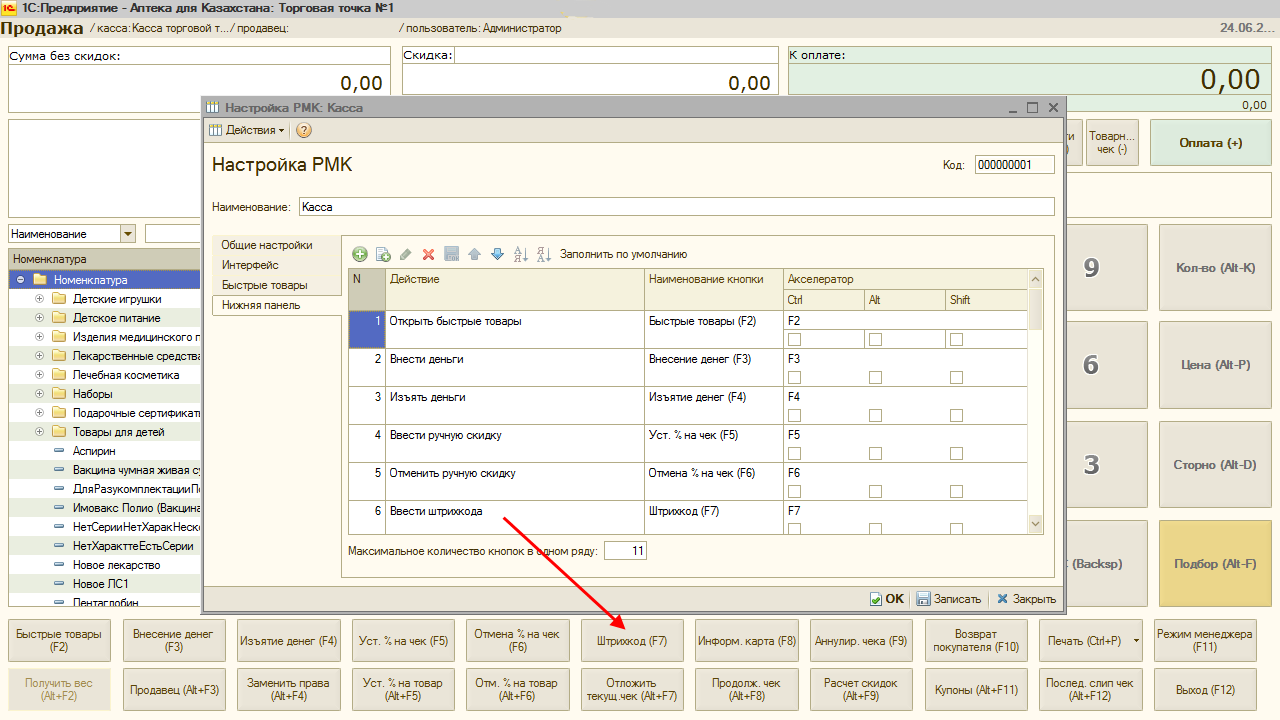
Task: Click the pencil Edit row icon
Action: pos(405,255)
